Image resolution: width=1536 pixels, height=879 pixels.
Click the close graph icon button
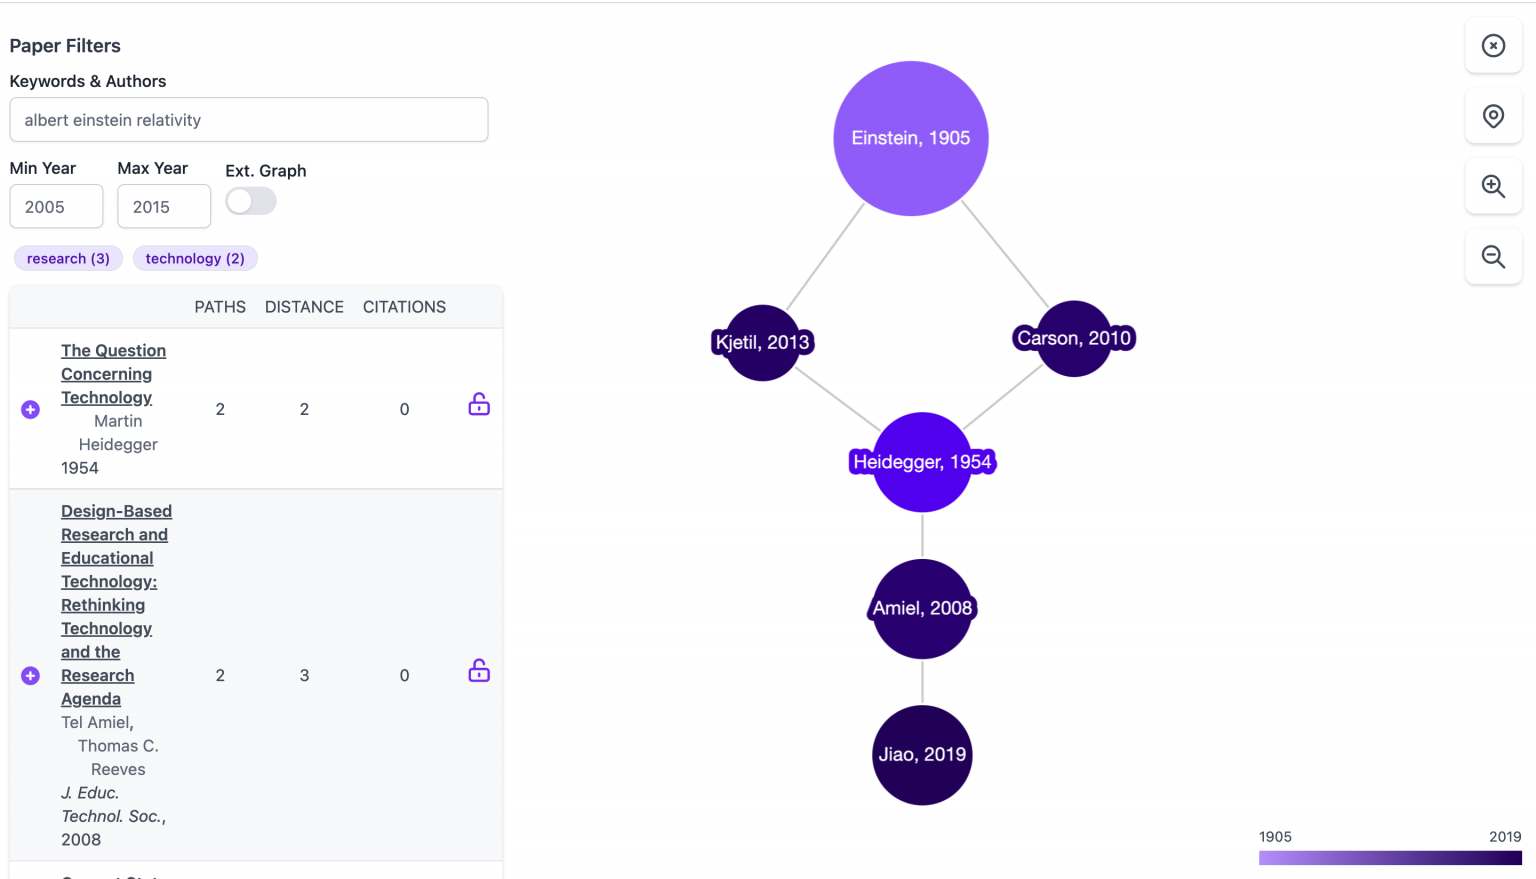[1493, 46]
